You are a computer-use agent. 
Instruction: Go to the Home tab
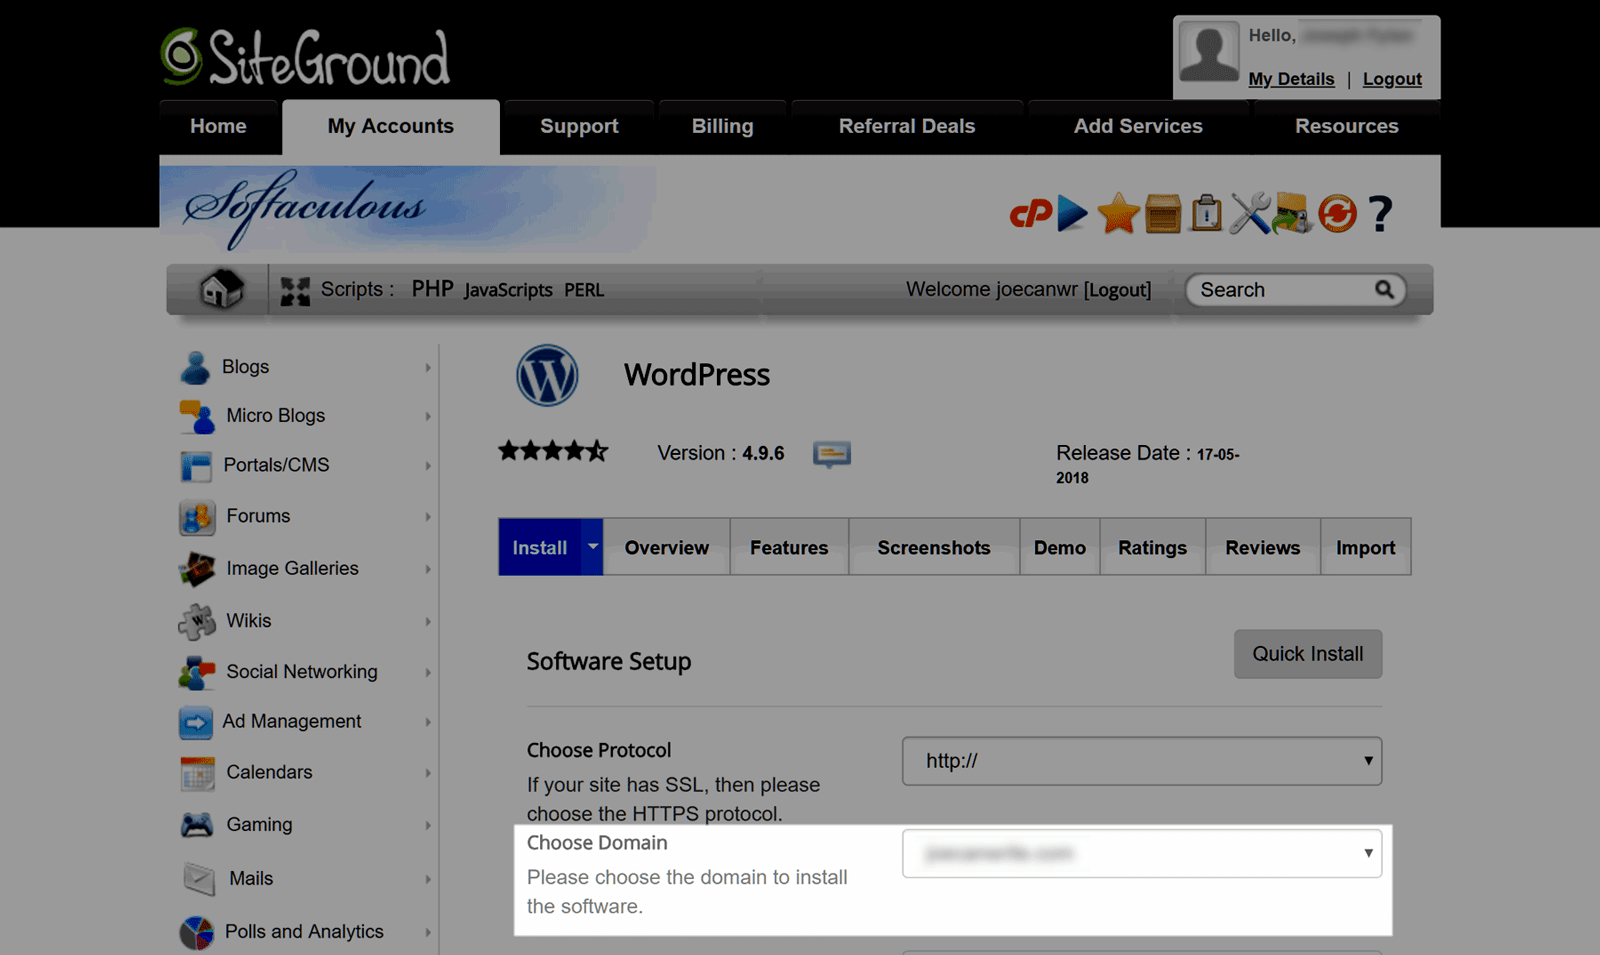(218, 127)
